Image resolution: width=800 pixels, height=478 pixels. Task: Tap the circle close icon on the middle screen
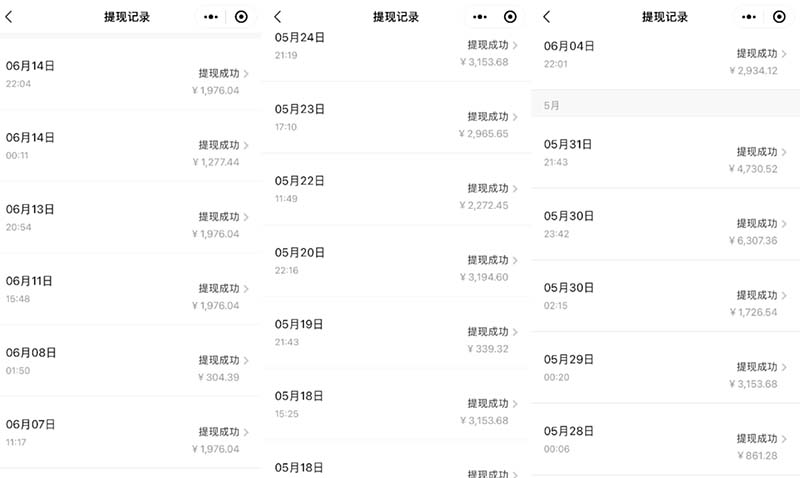[x=510, y=17]
